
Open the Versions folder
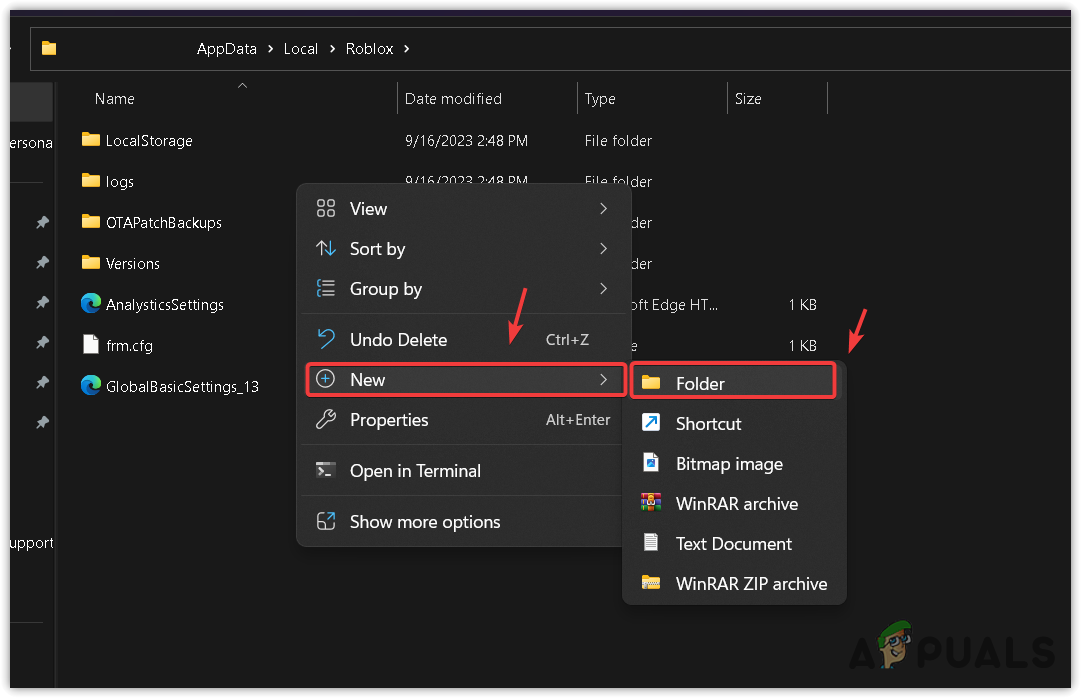click(132, 264)
